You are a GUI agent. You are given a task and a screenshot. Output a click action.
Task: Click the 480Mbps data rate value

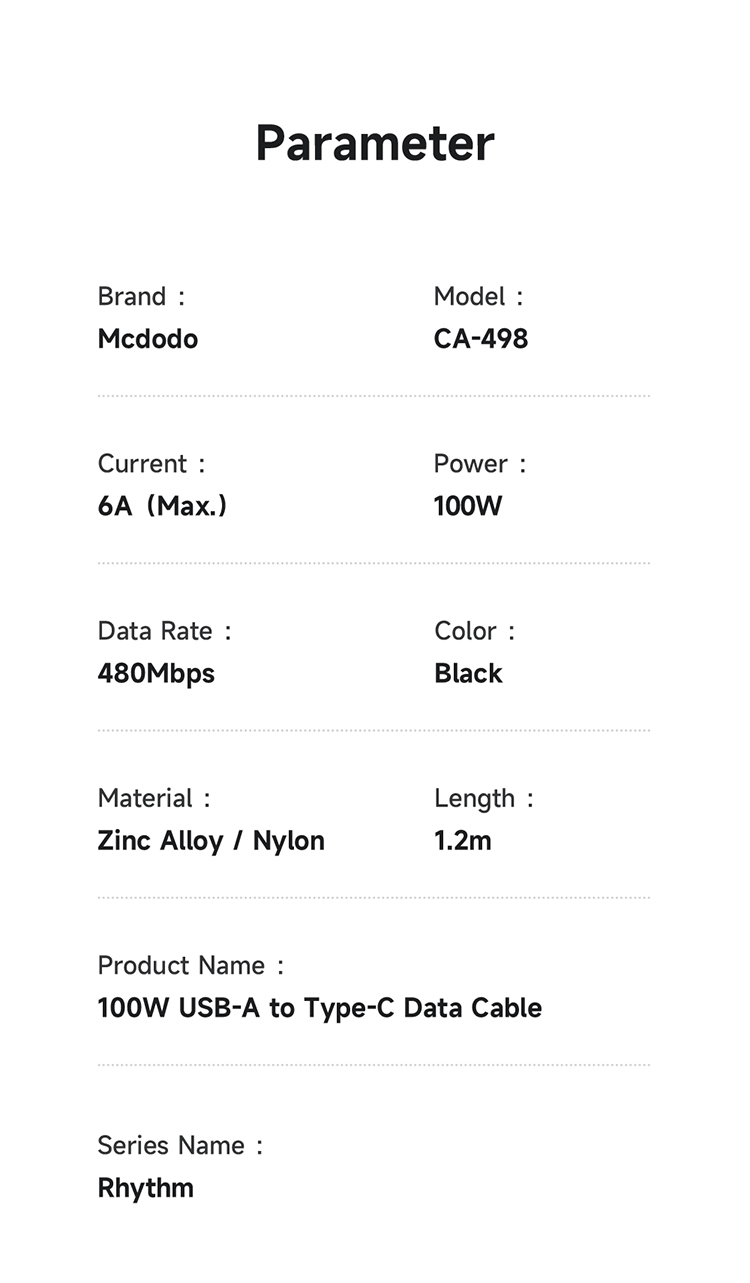(x=156, y=673)
